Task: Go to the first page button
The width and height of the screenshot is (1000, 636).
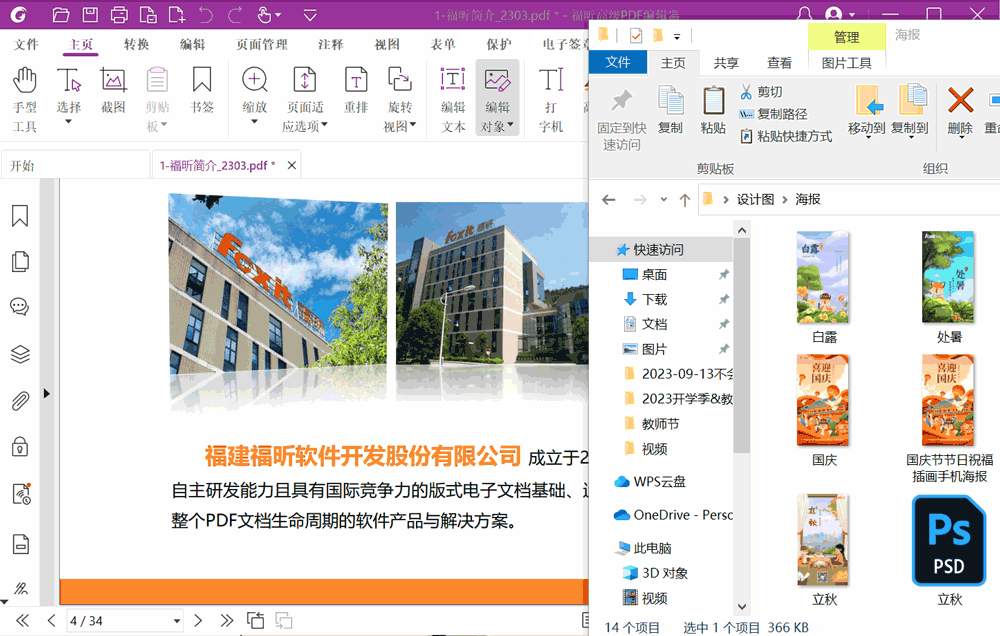Action: coord(22,620)
